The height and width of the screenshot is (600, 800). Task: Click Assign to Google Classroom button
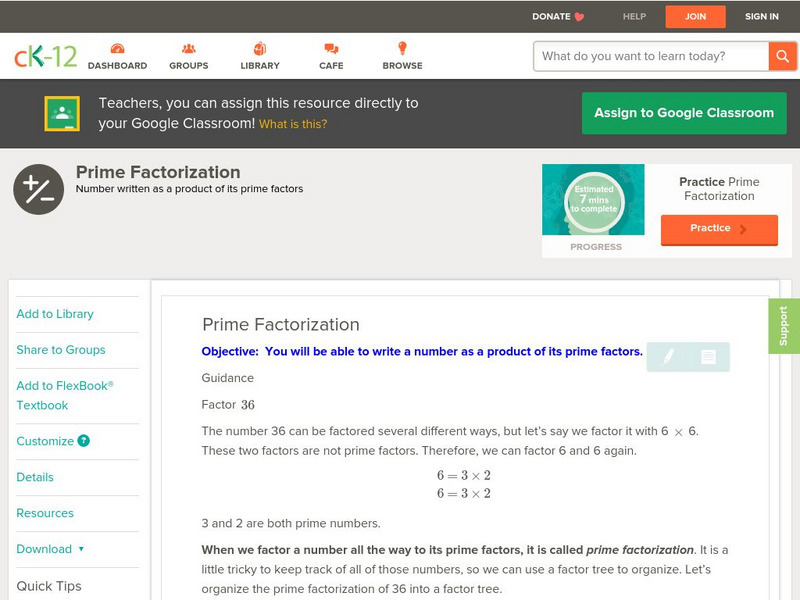684,113
